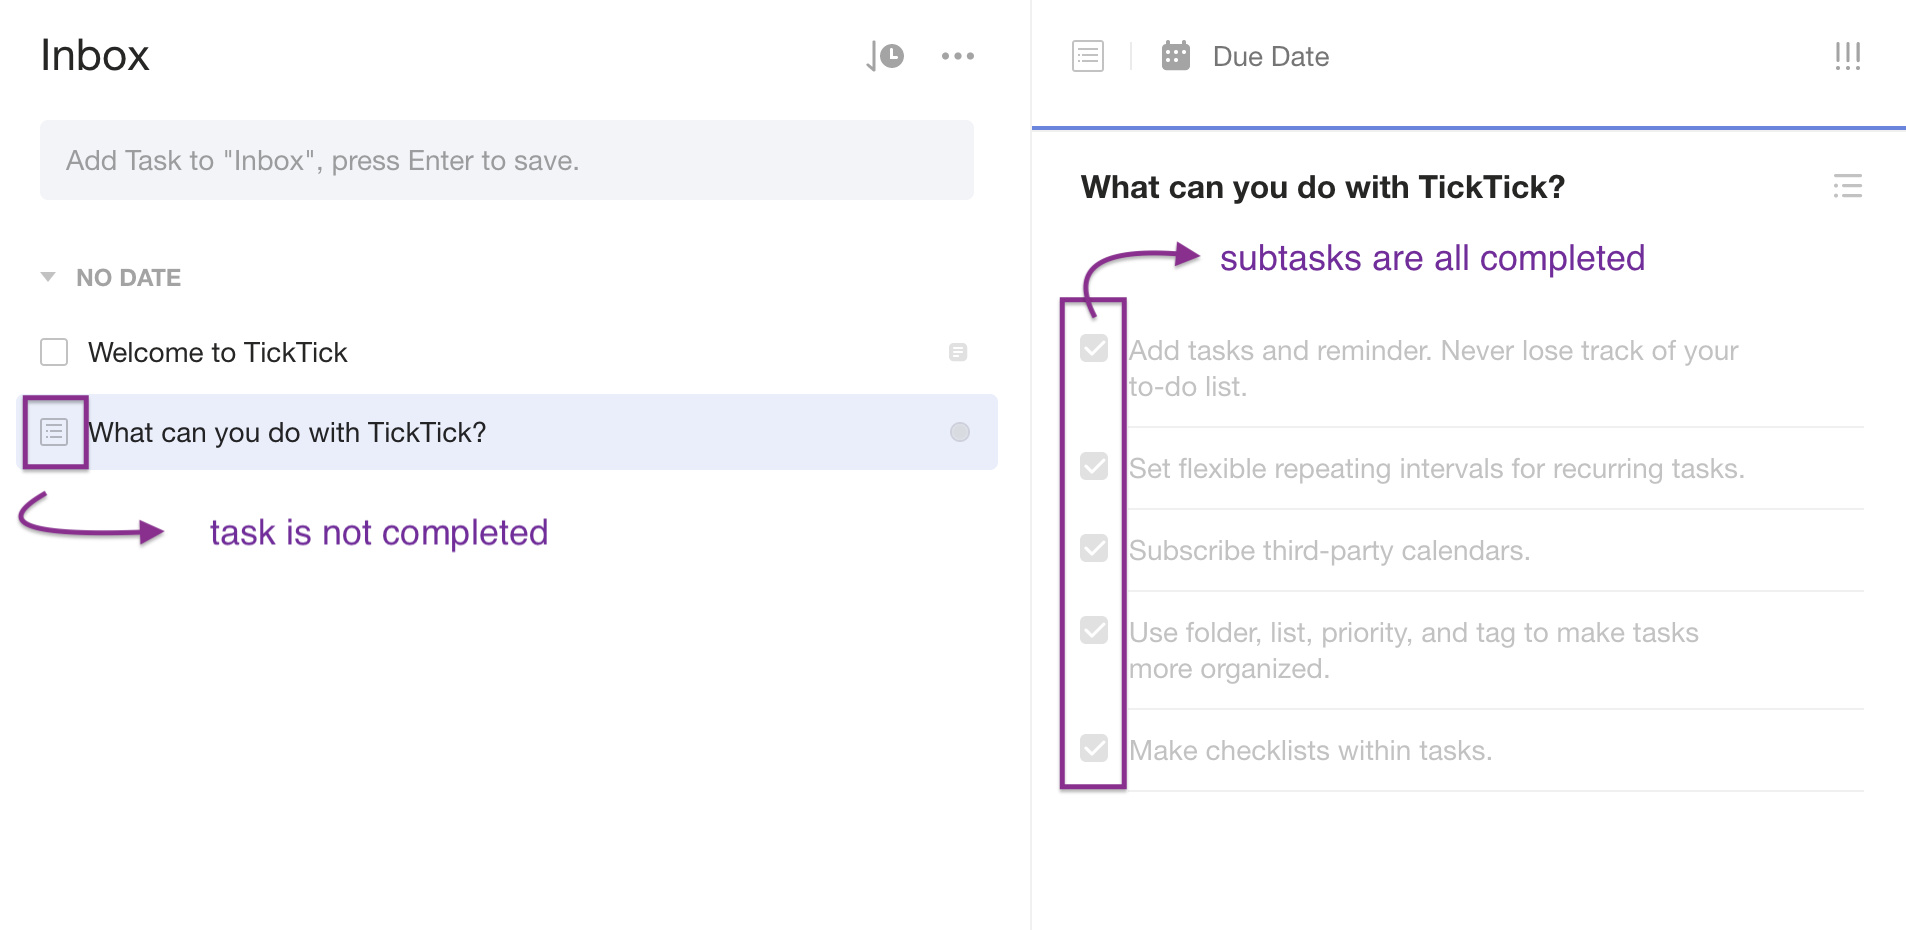Click the checklist icon of What can you do task
Screen dimensions: 1906x930
pos(54,432)
